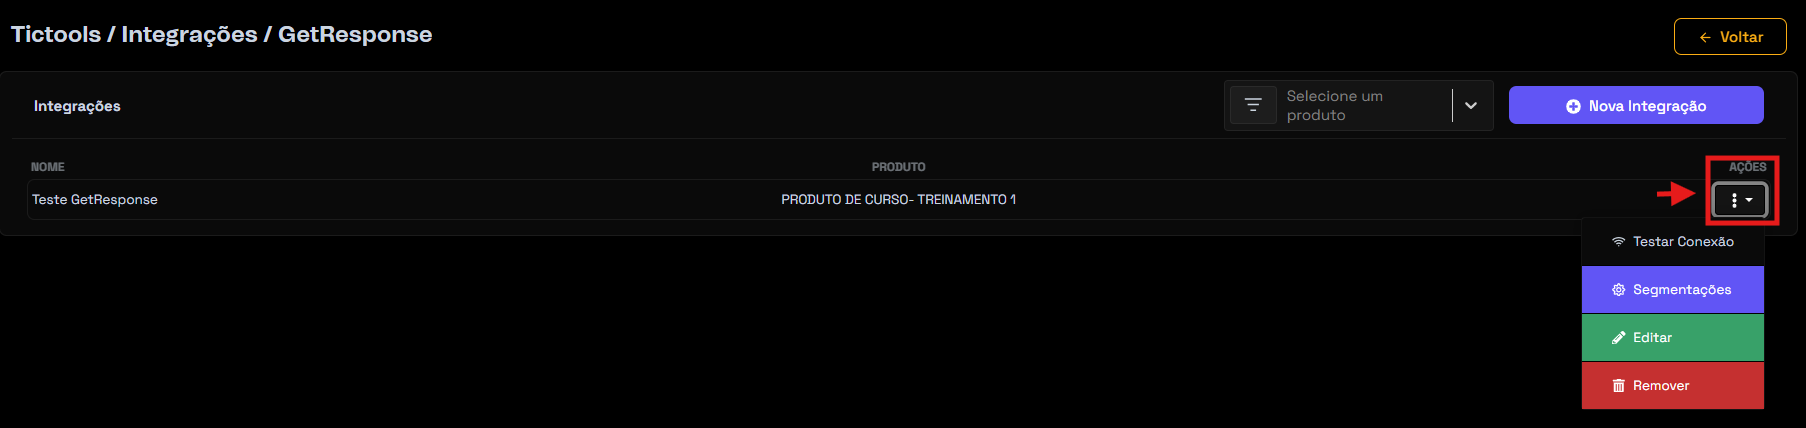Click the trash icon beside Remover

[x=1618, y=386]
